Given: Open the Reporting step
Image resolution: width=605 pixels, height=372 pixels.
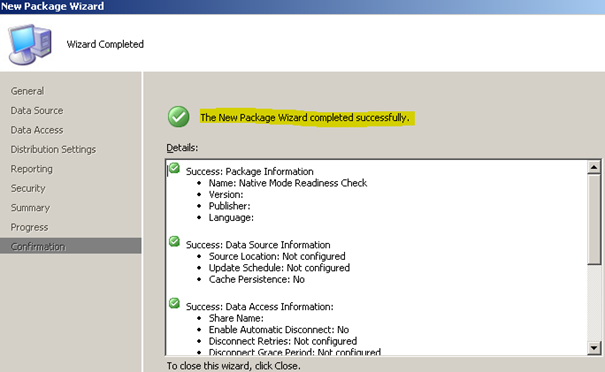Looking at the screenshot, I should coord(32,169).
